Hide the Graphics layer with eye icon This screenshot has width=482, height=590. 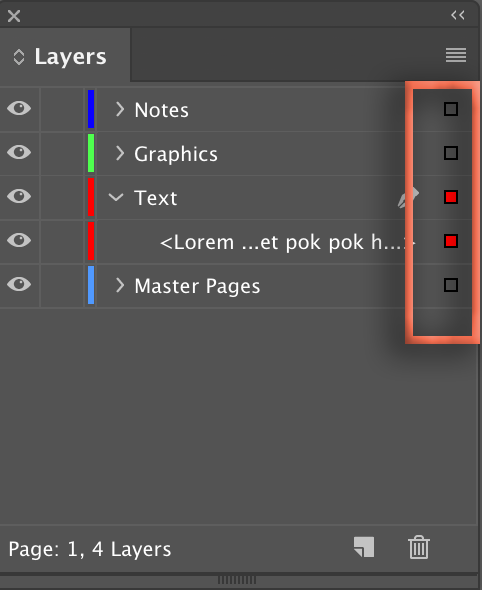[19, 152]
